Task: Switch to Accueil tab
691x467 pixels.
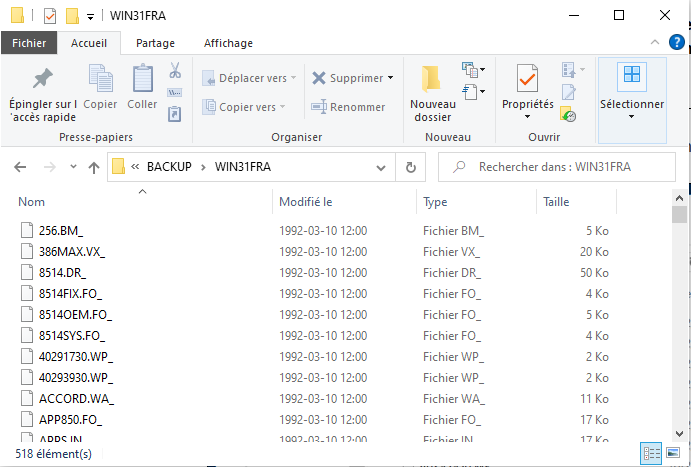Action: 89,43
